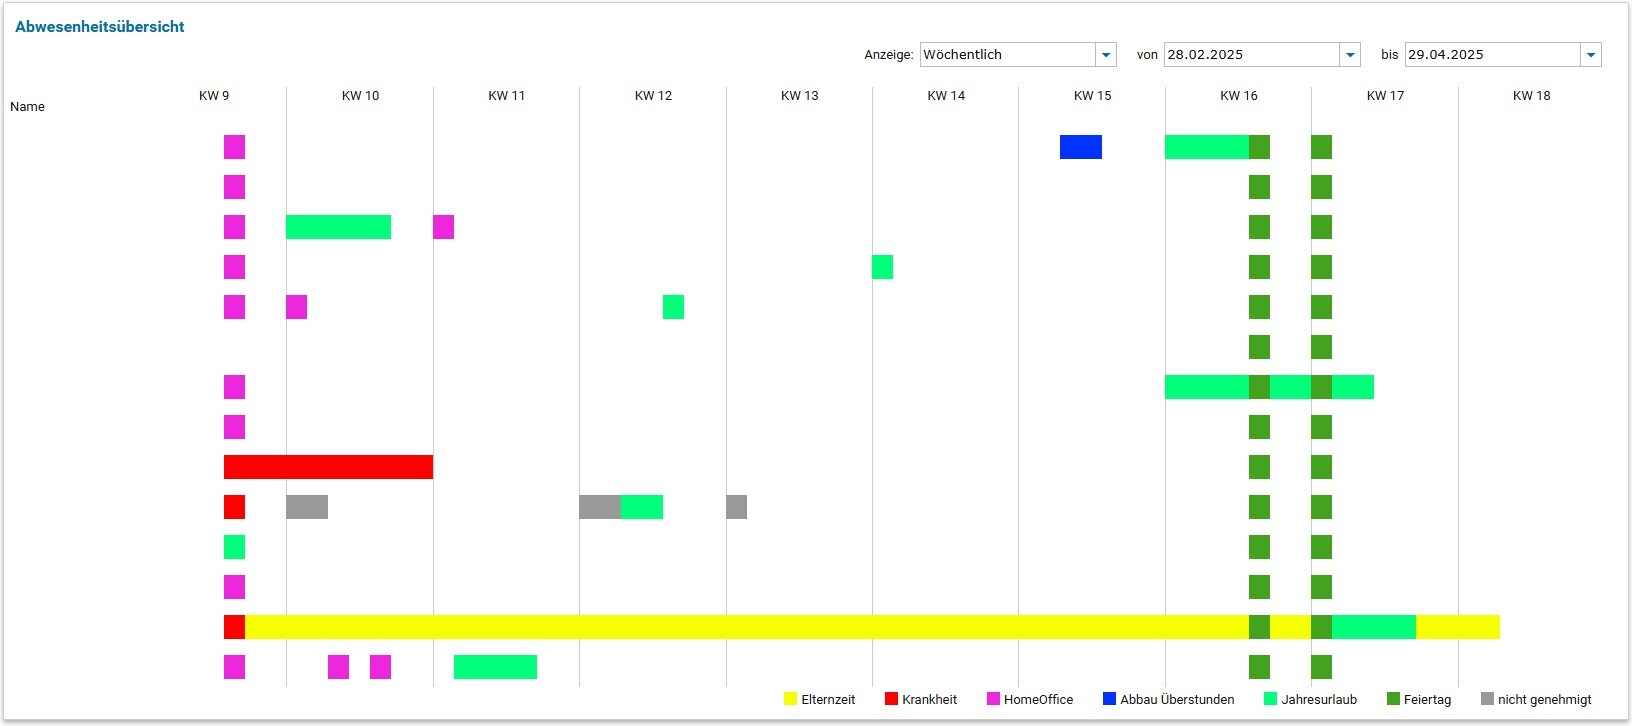Screen dimensions: 1632x726
Task: Click the magenta HomeOffice legend swatch
Action: (993, 699)
